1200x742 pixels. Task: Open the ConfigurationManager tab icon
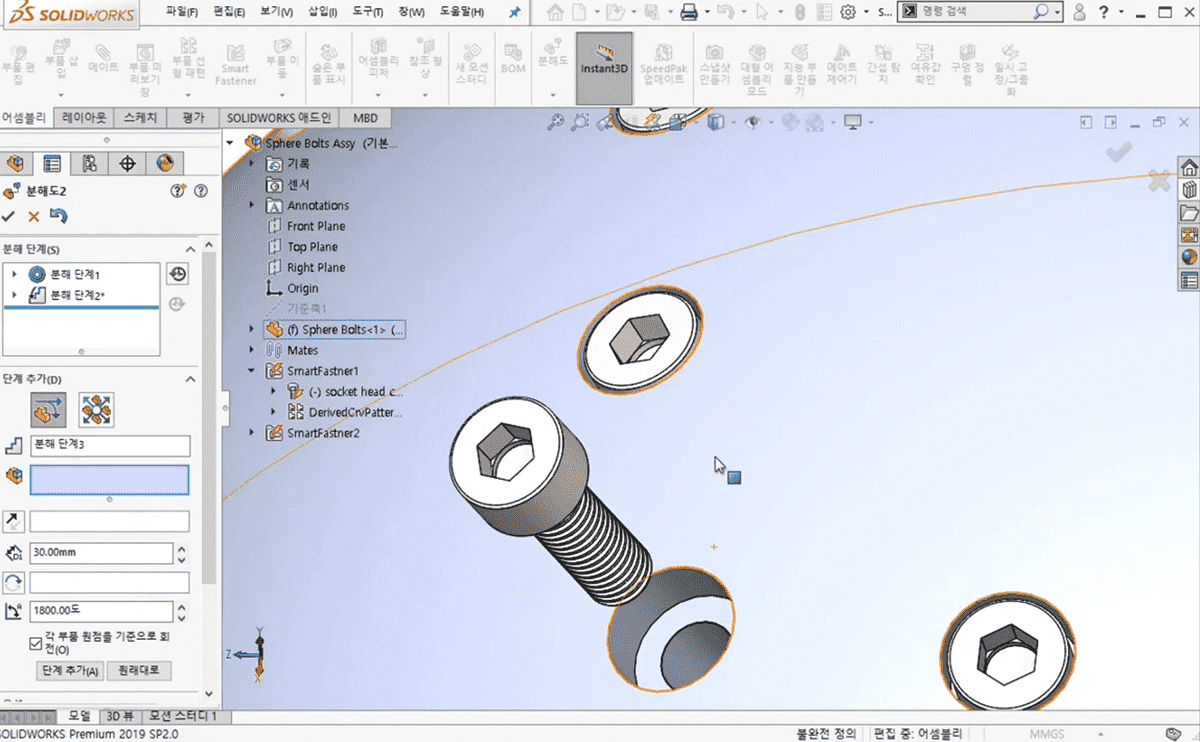coord(90,163)
